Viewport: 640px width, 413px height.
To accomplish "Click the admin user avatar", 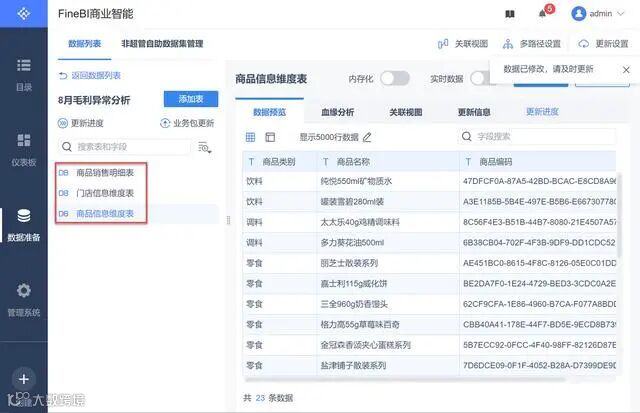I will (x=578, y=14).
